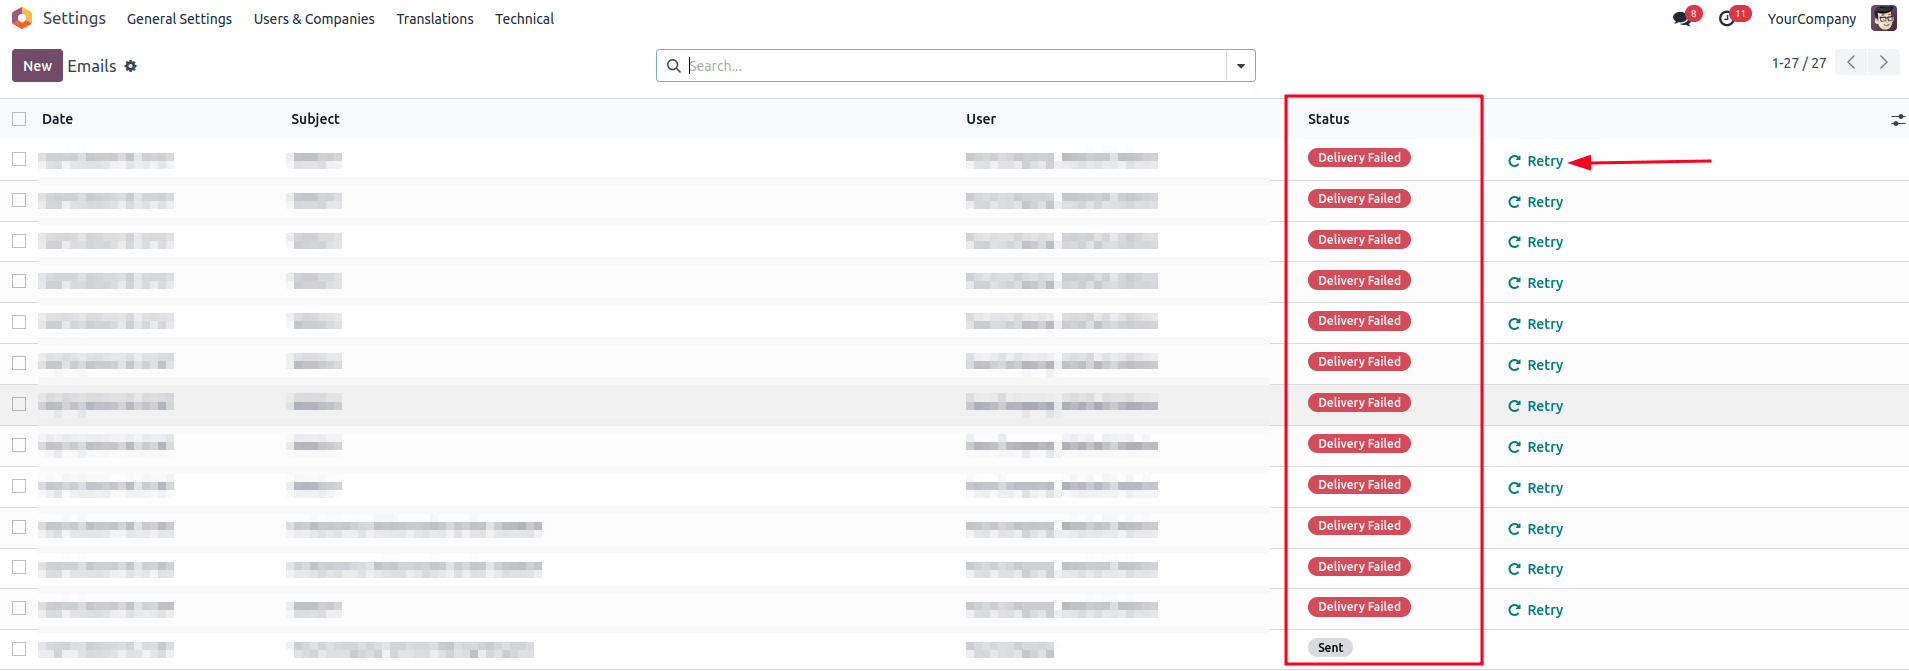Click the Odoo home logo icon
1909x671 pixels.
pos(22,18)
